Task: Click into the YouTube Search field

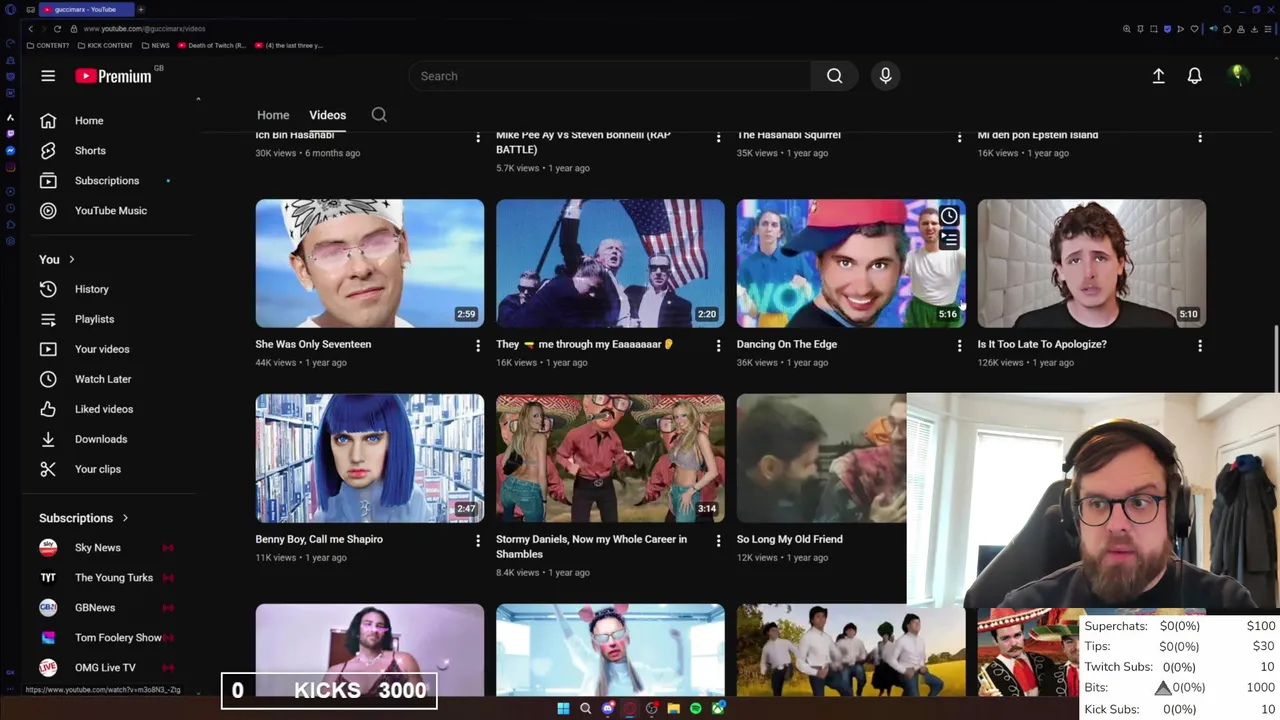Action: 610,76
